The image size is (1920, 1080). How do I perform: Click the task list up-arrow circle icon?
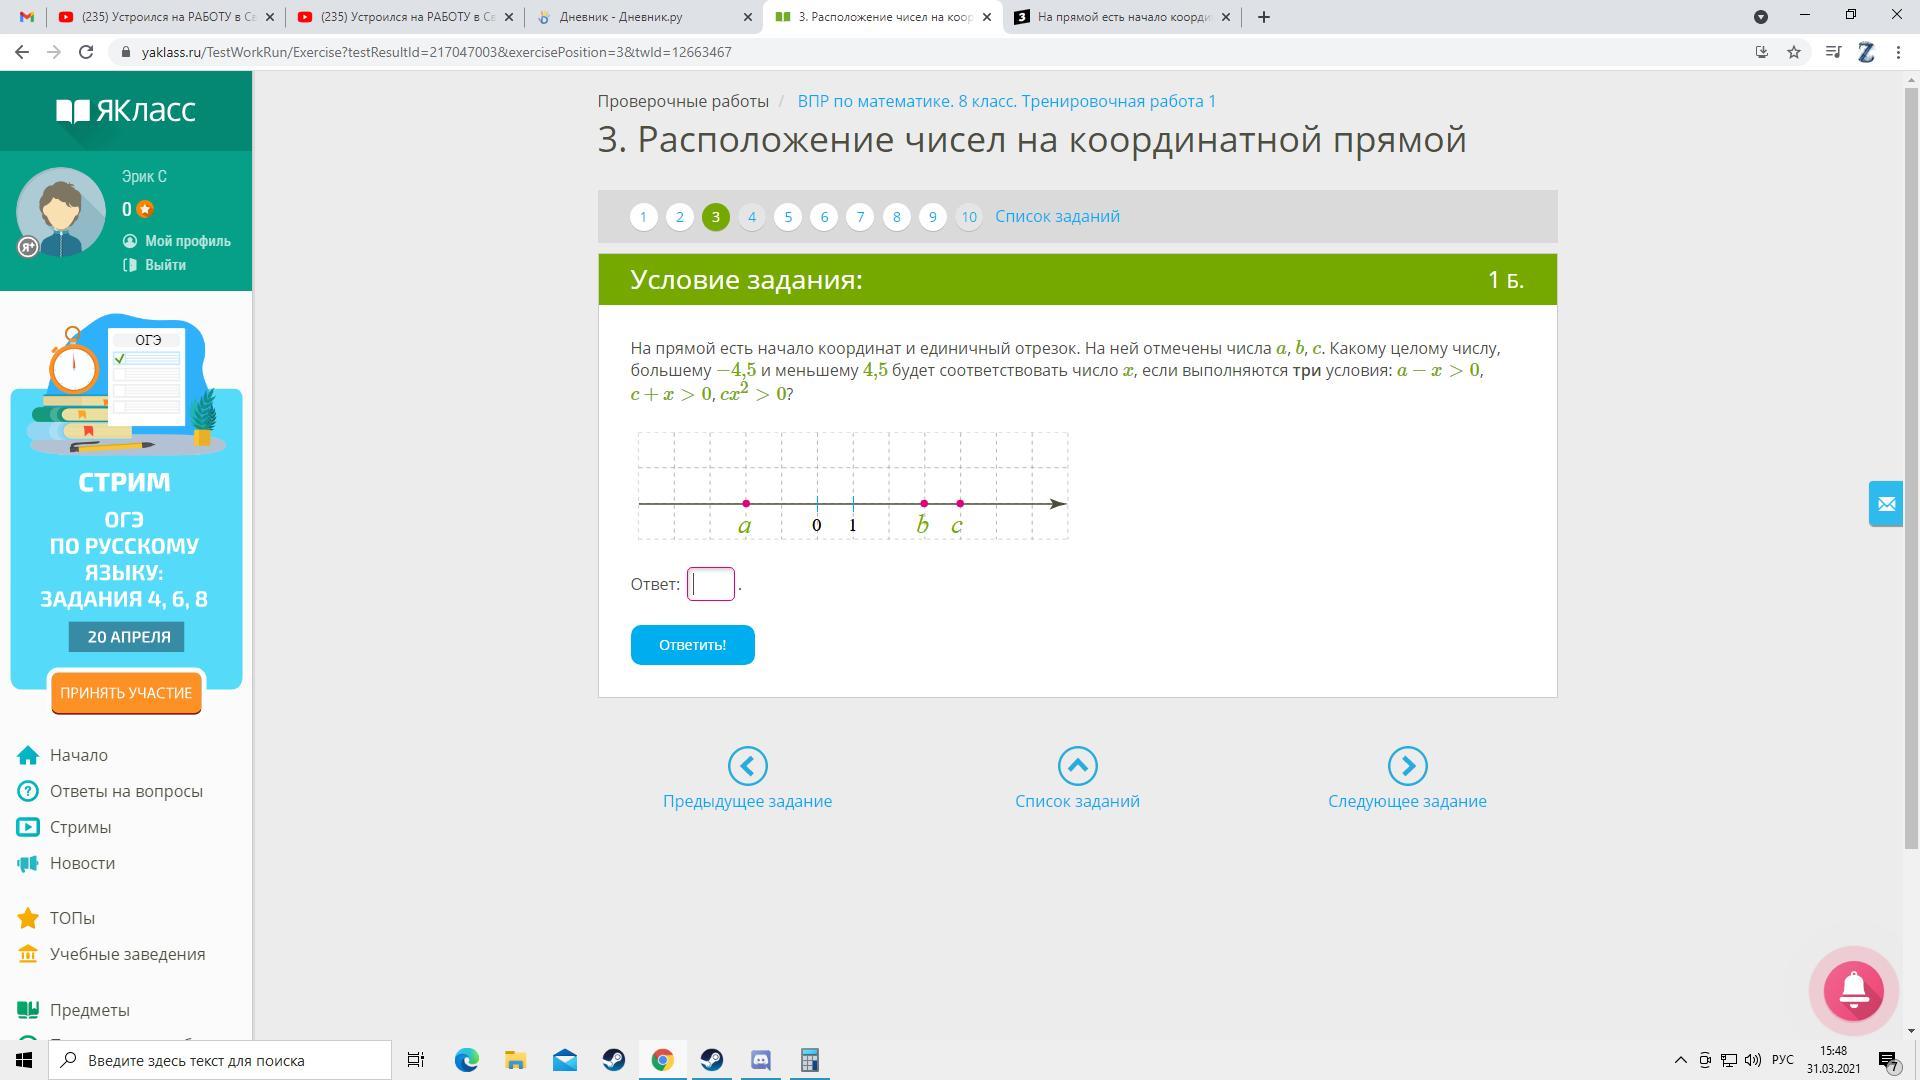[1077, 766]
